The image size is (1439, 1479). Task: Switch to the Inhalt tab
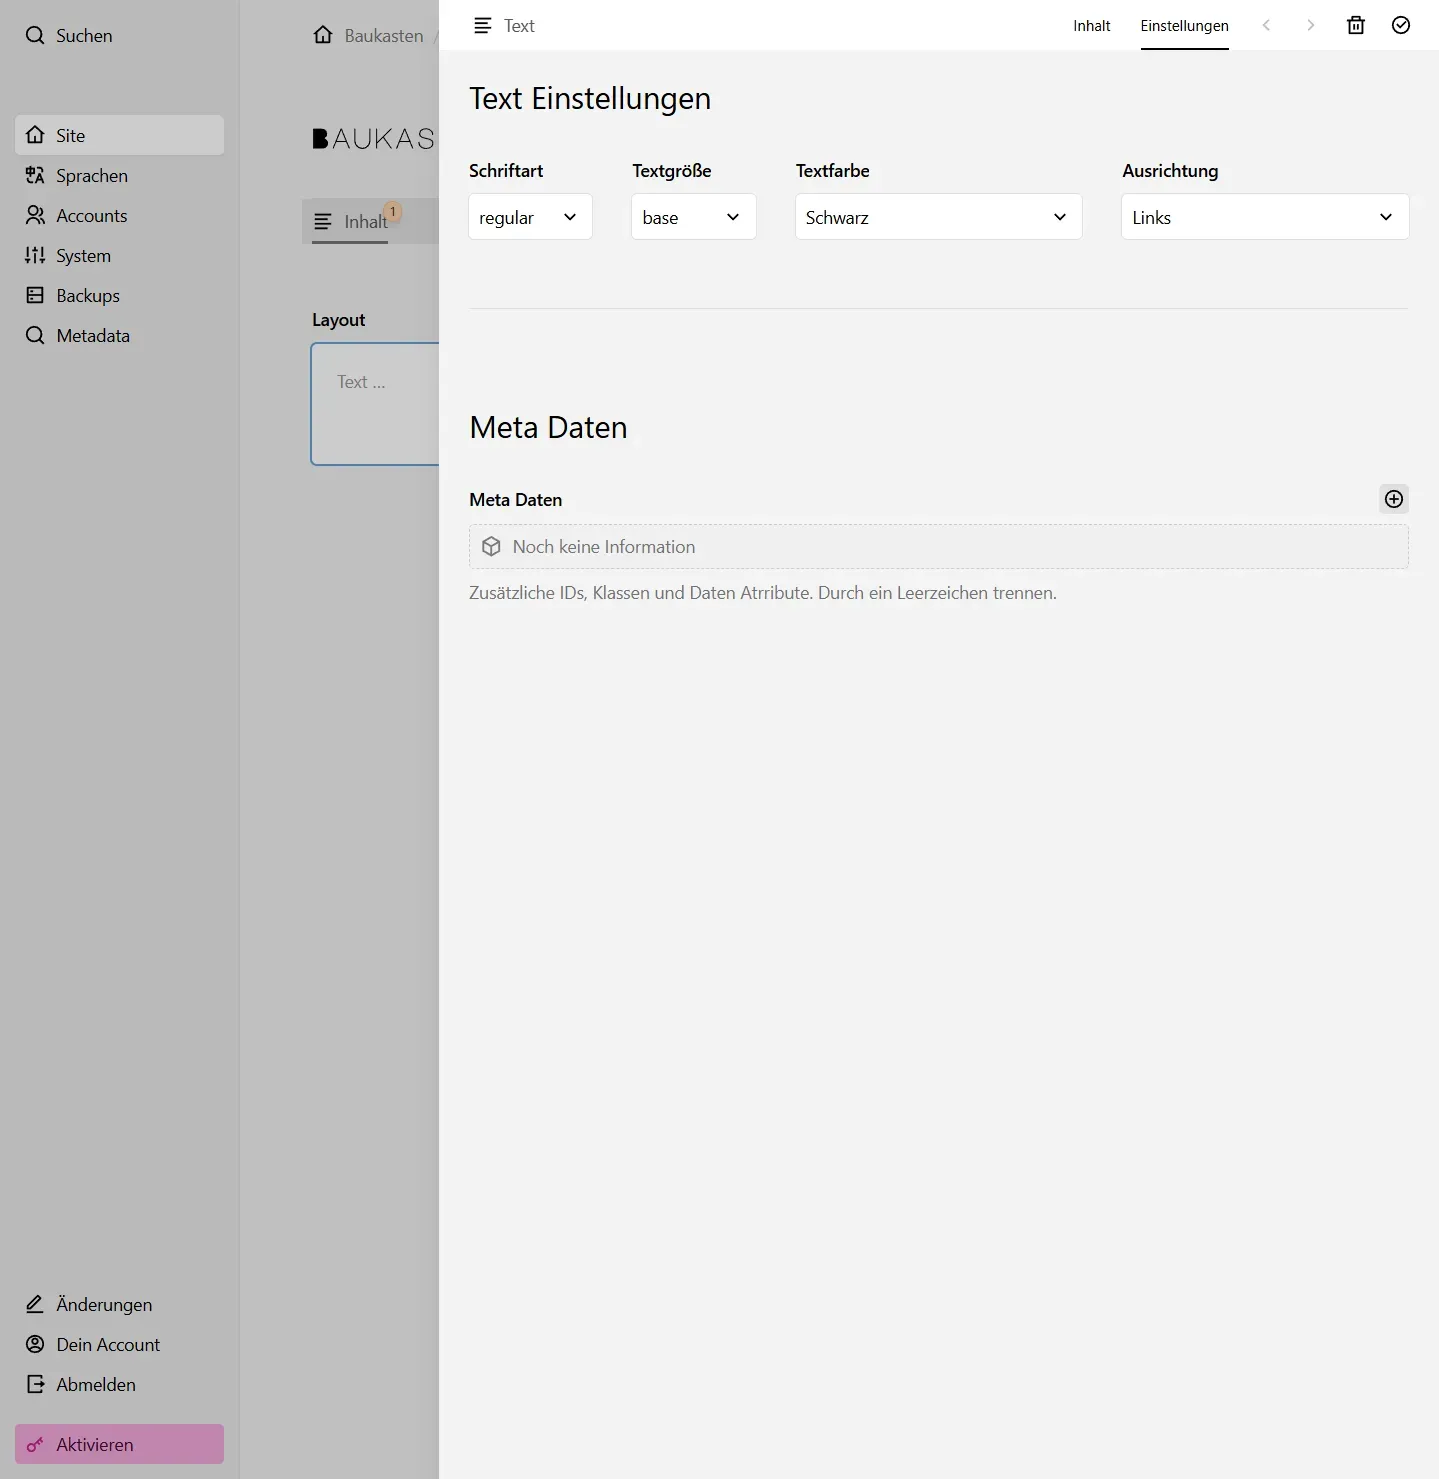point(1090,26)
